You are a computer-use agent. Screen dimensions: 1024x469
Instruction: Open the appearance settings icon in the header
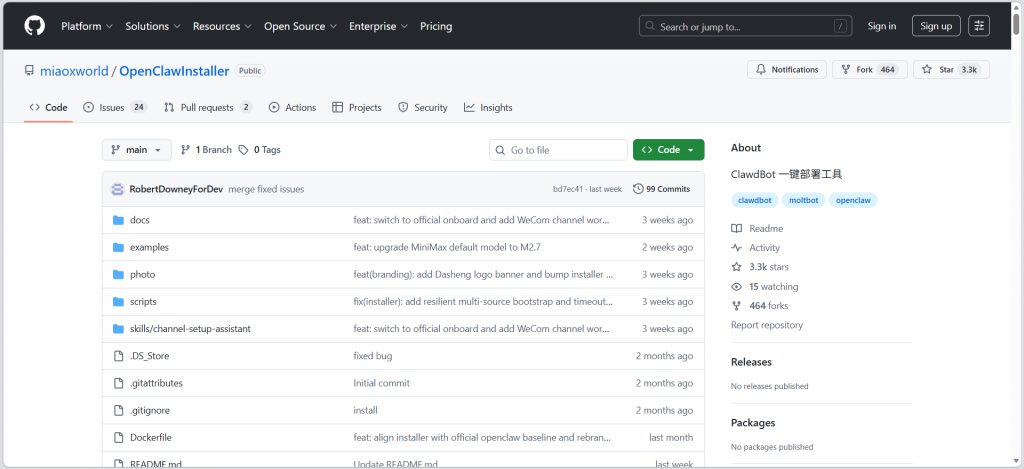(x=979, y=26)
